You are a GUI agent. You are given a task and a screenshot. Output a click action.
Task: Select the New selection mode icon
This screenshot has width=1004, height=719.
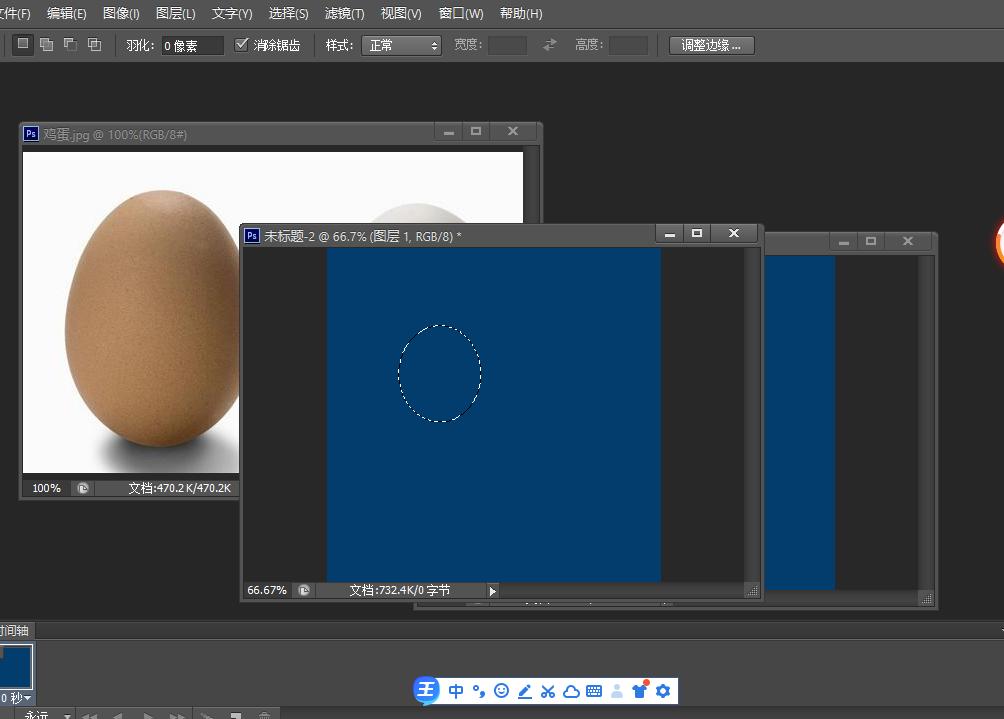pyautogui.click(x=22, y=44)
